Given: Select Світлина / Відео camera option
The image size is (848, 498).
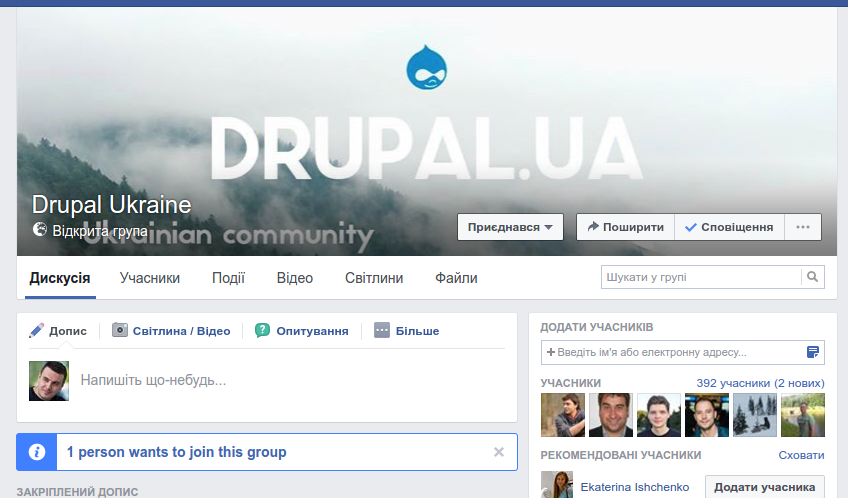Looking at the screenshot, I should 171,331.
